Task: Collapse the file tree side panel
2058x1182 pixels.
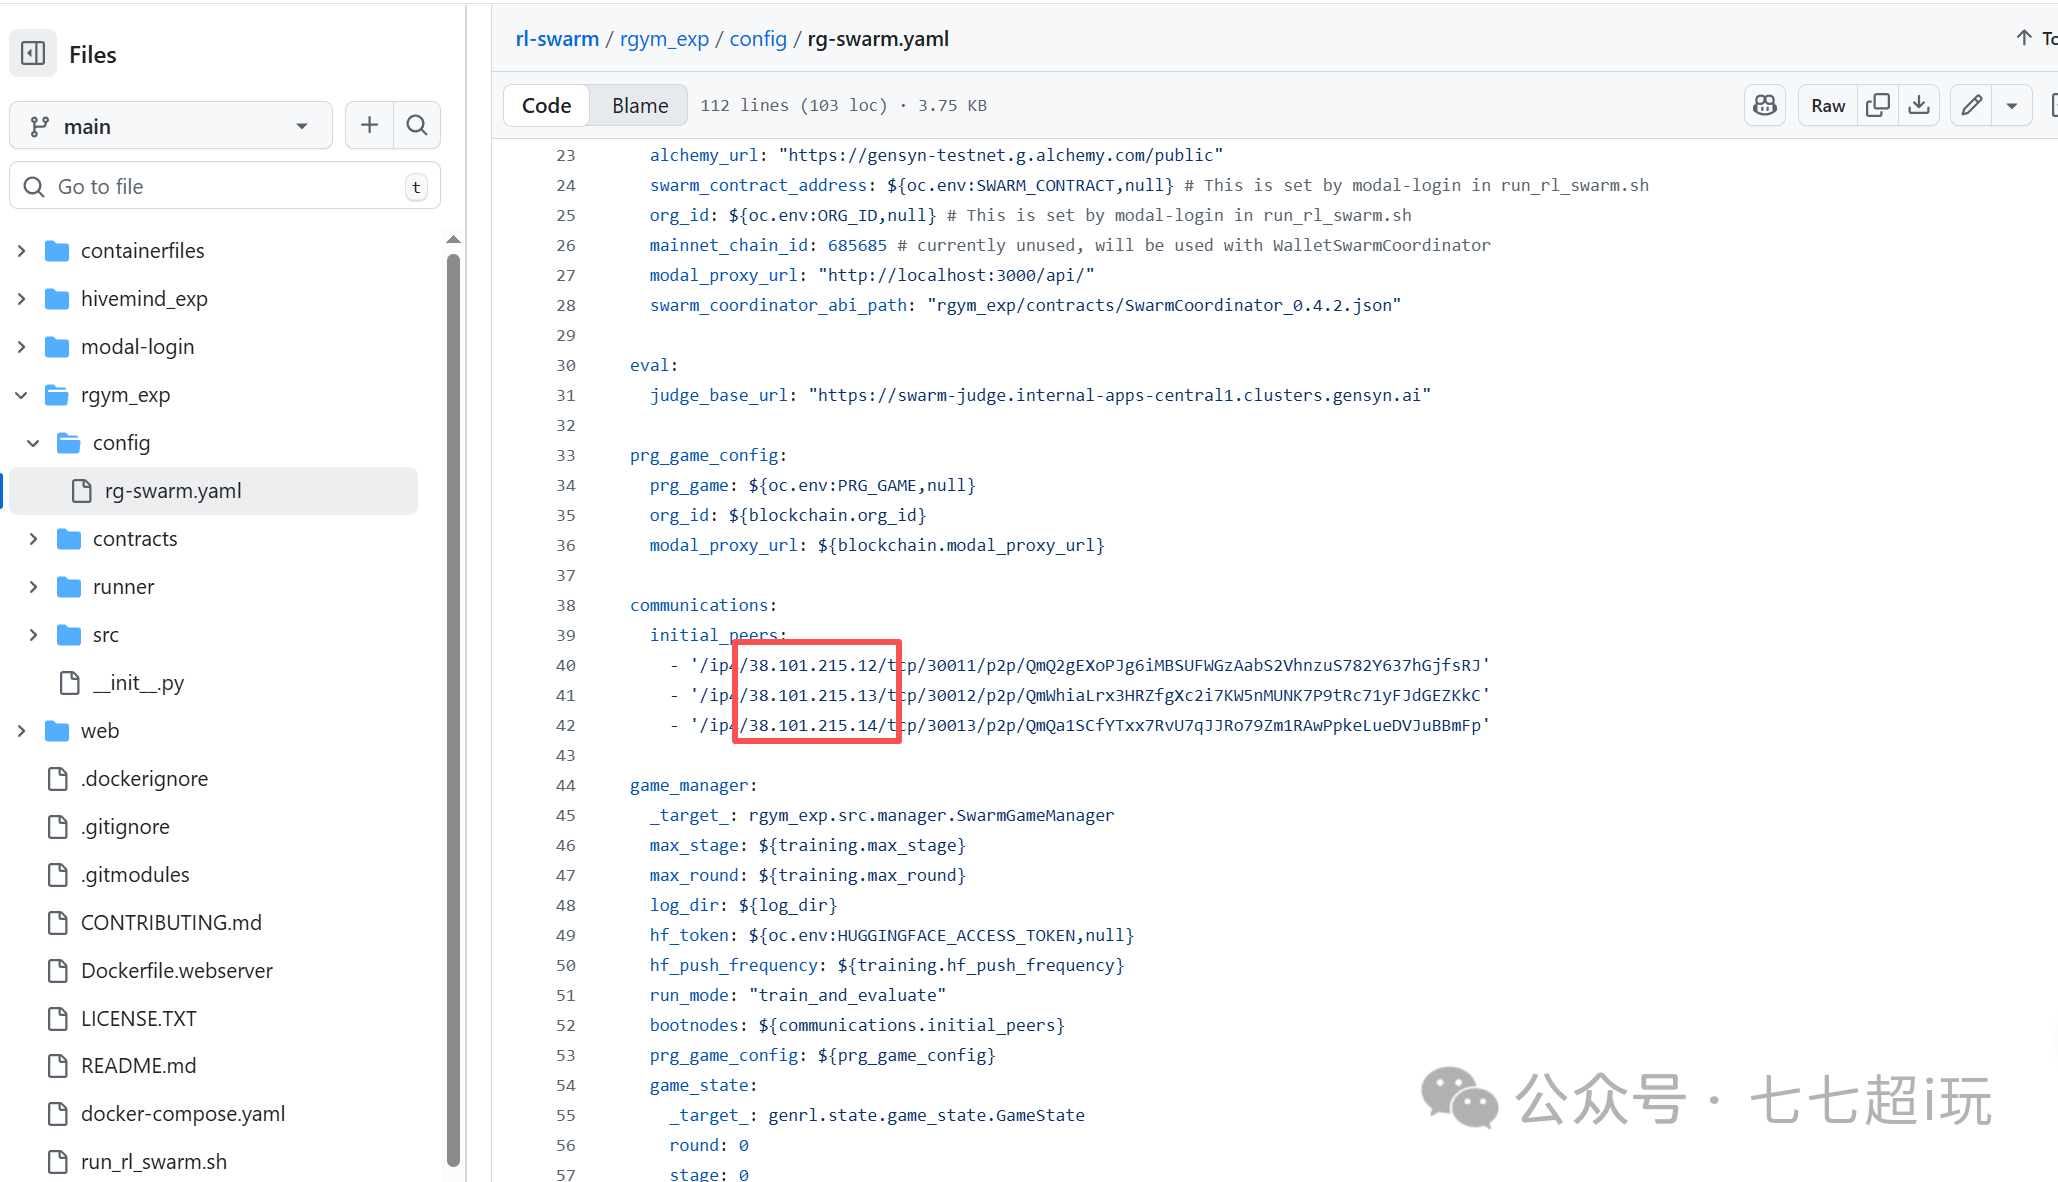Action: pos(33,53)
